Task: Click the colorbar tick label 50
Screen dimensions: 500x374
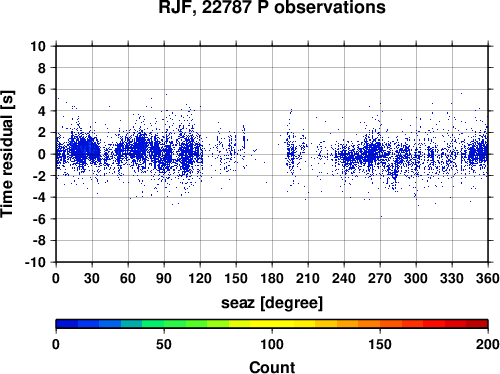Action: (164, 344)
